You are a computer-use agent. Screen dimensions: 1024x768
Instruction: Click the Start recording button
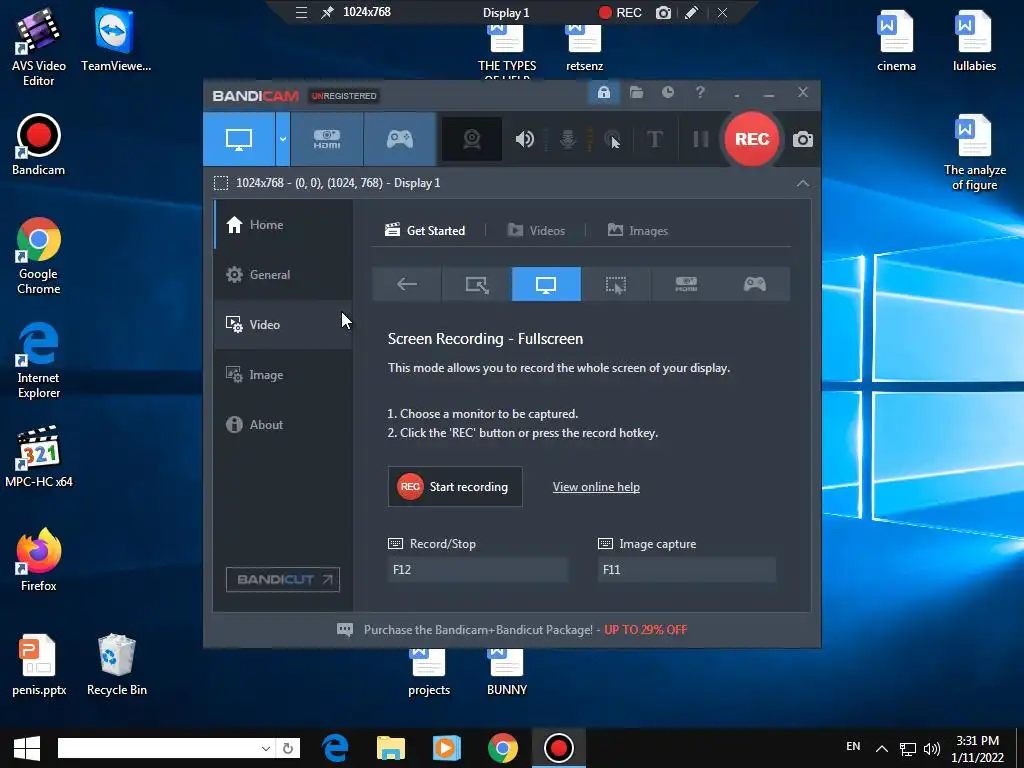click(x=455, y=487)
